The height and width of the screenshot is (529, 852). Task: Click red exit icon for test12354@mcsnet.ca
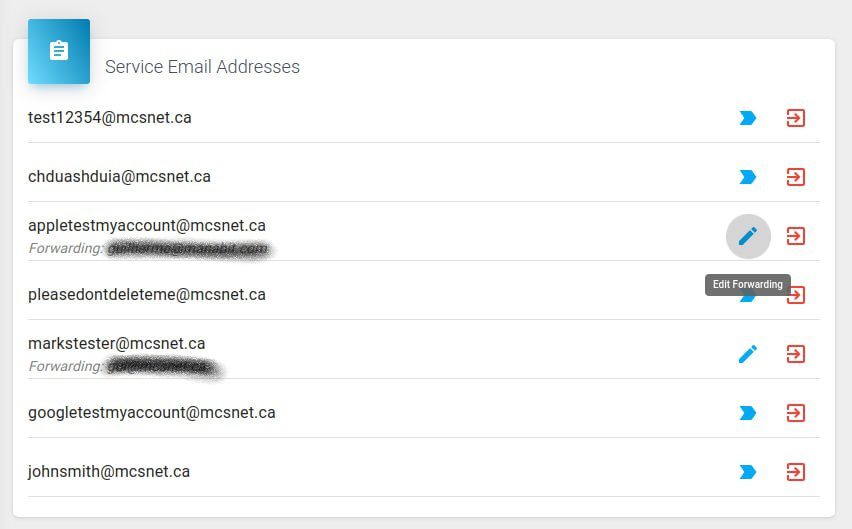tap(795, 118)
